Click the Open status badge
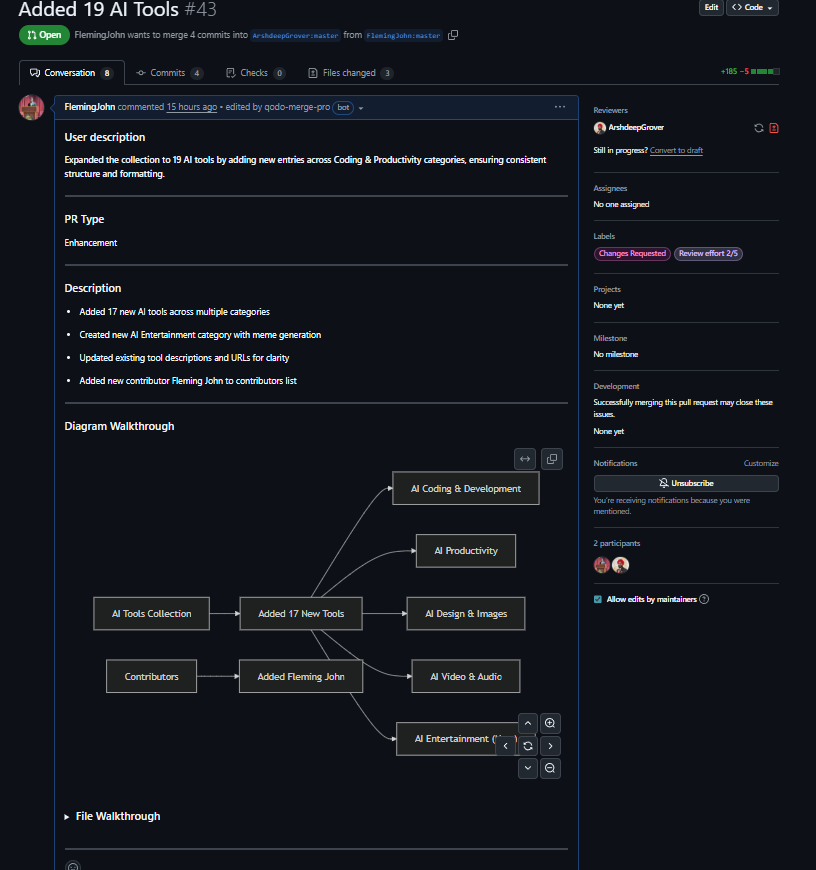The width and height of the screenshot is (816, 870). pyautogui.click(x=44, y=35)
